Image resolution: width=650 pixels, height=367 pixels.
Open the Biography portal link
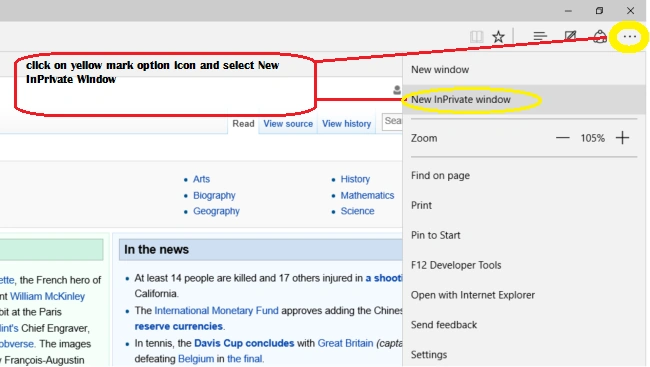click(214, 195)
